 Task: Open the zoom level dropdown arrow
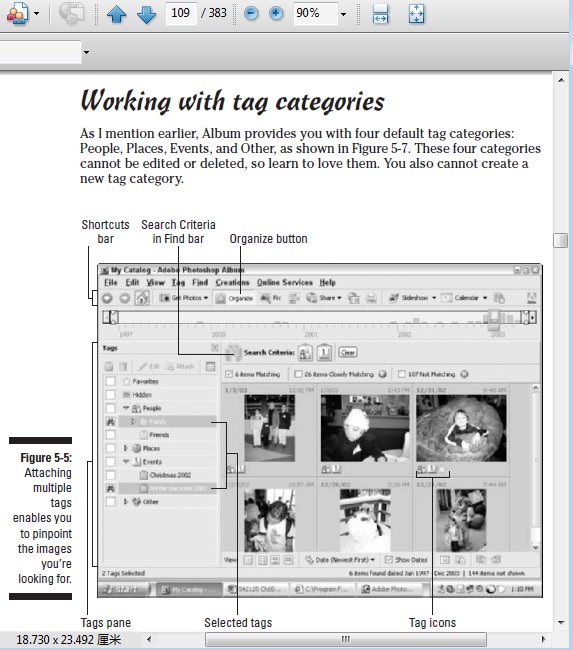(x=343, y=14)
